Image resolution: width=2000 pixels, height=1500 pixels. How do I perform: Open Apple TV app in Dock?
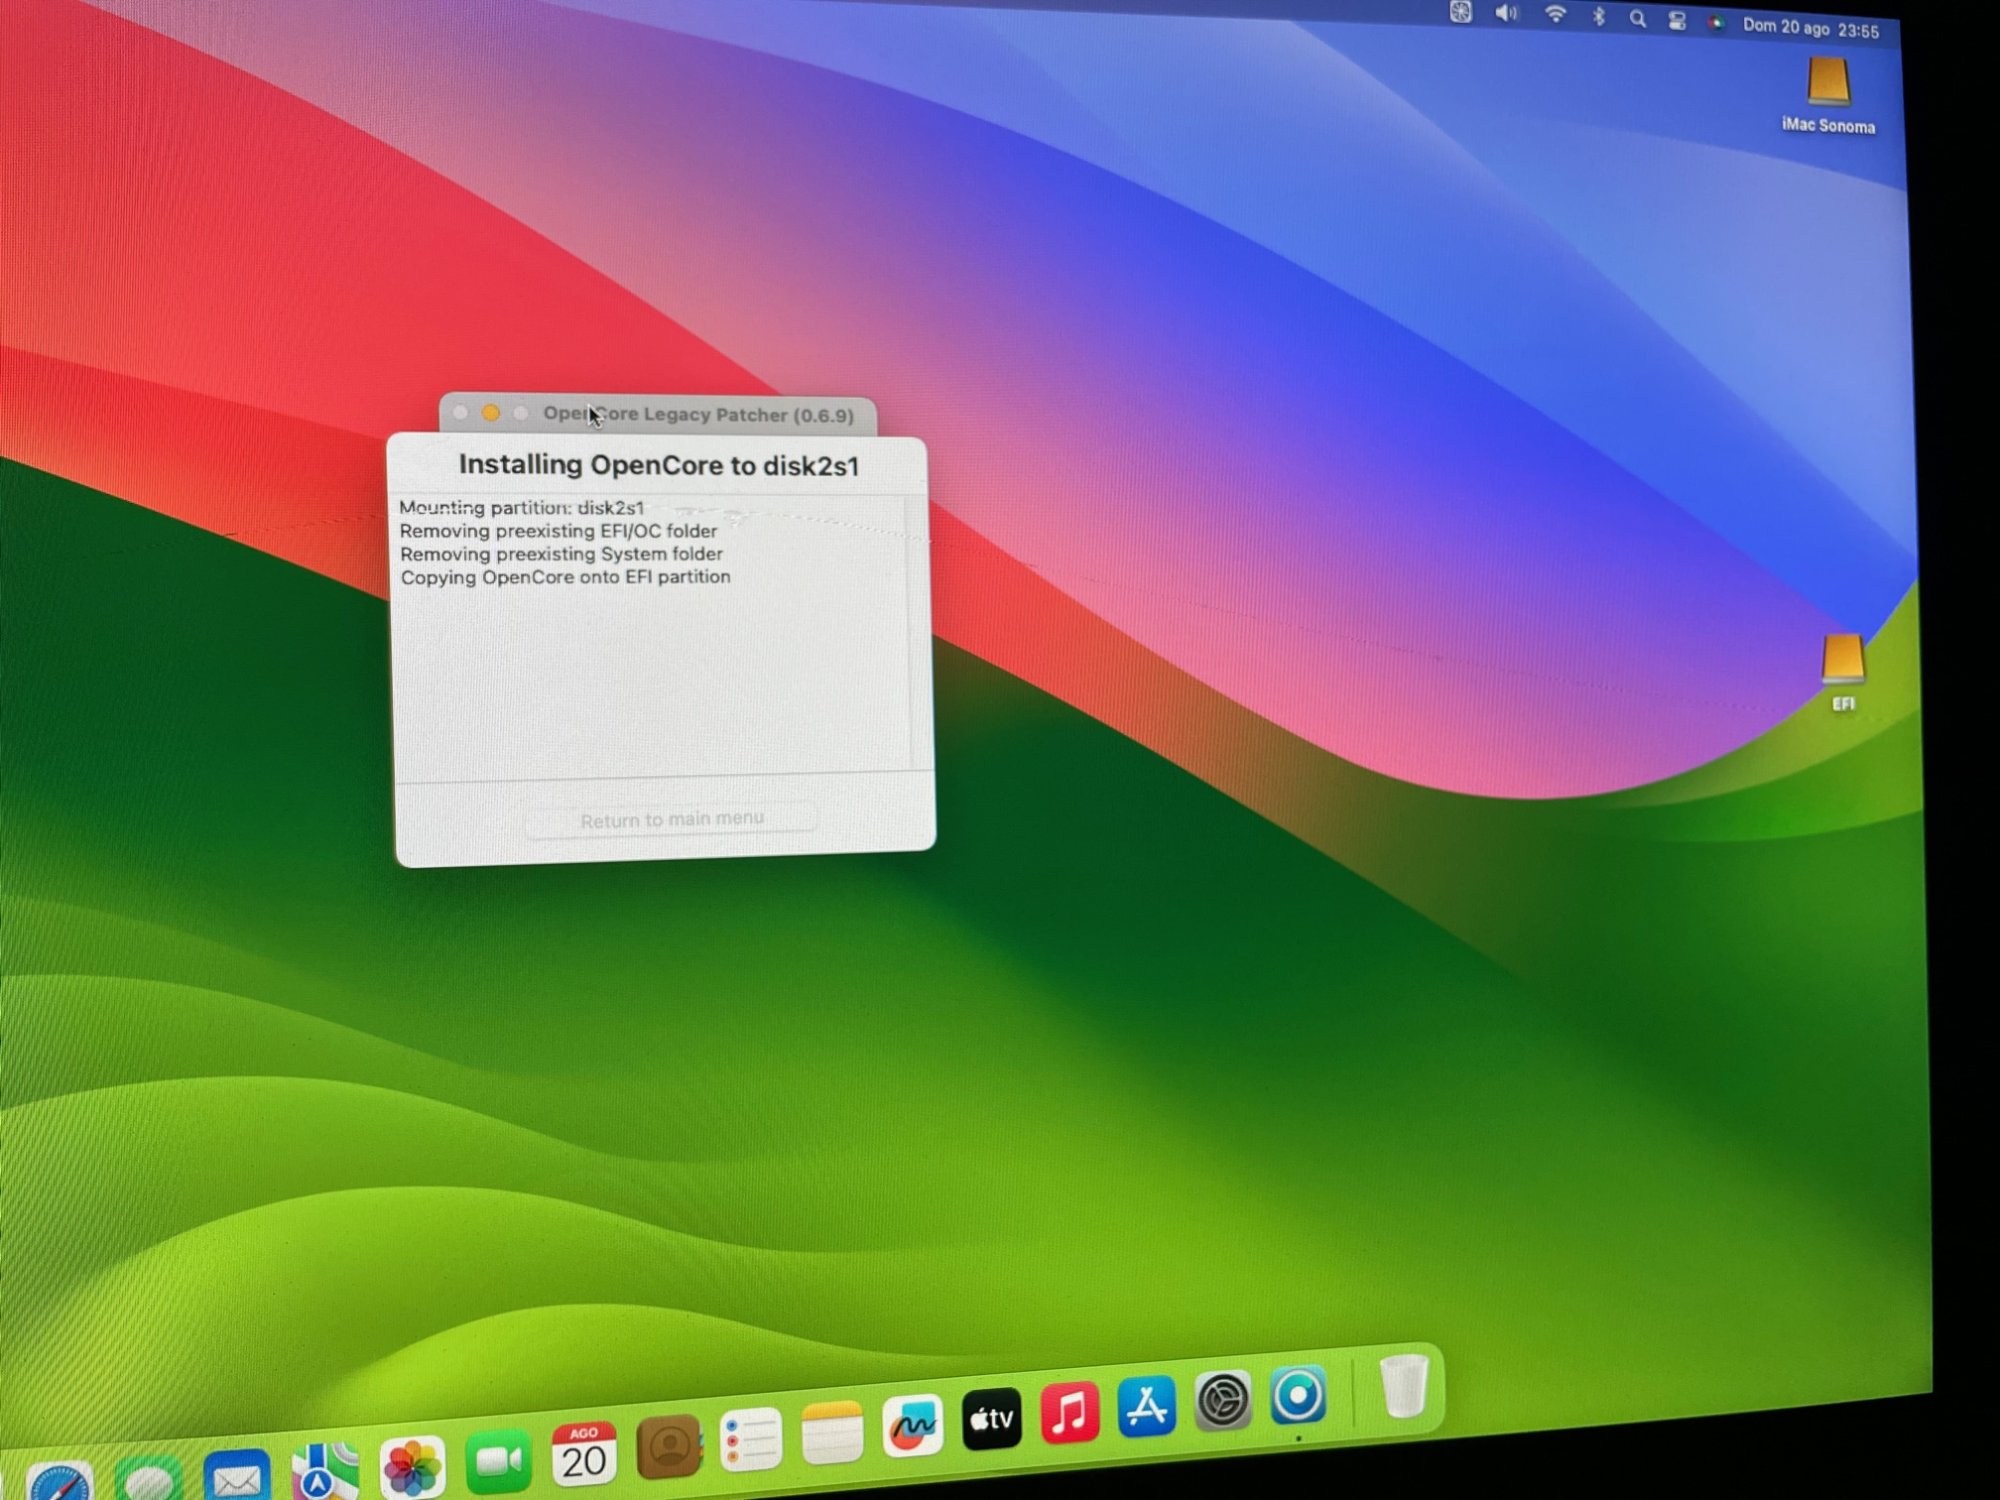(x=991, y=1419)
